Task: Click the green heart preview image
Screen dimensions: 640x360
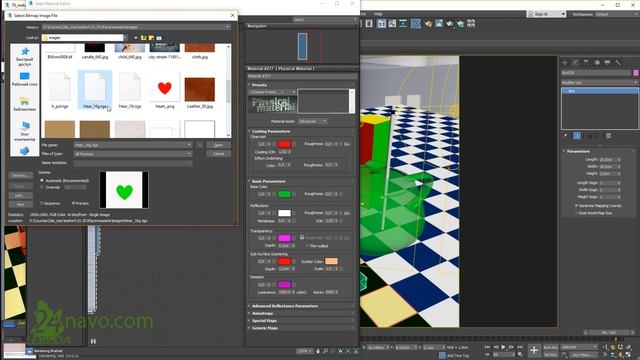Action: pyautogui.click(x=124, y=190)
